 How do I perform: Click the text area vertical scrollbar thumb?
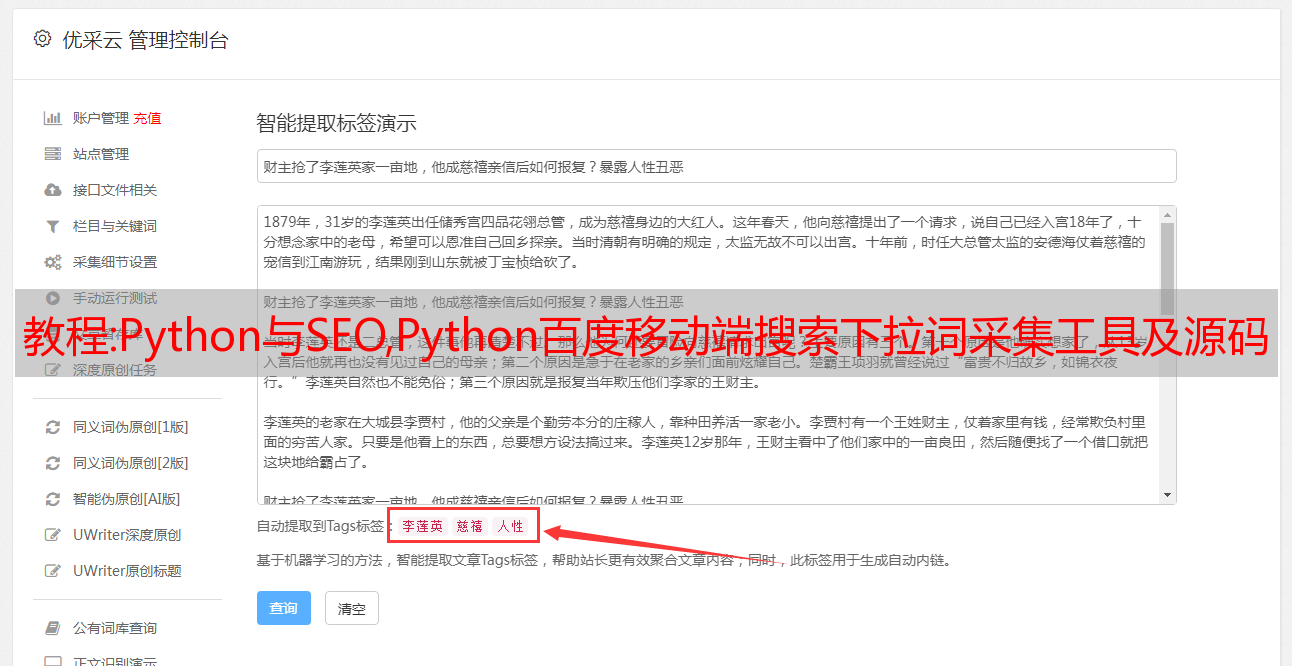pos(1167,270)
